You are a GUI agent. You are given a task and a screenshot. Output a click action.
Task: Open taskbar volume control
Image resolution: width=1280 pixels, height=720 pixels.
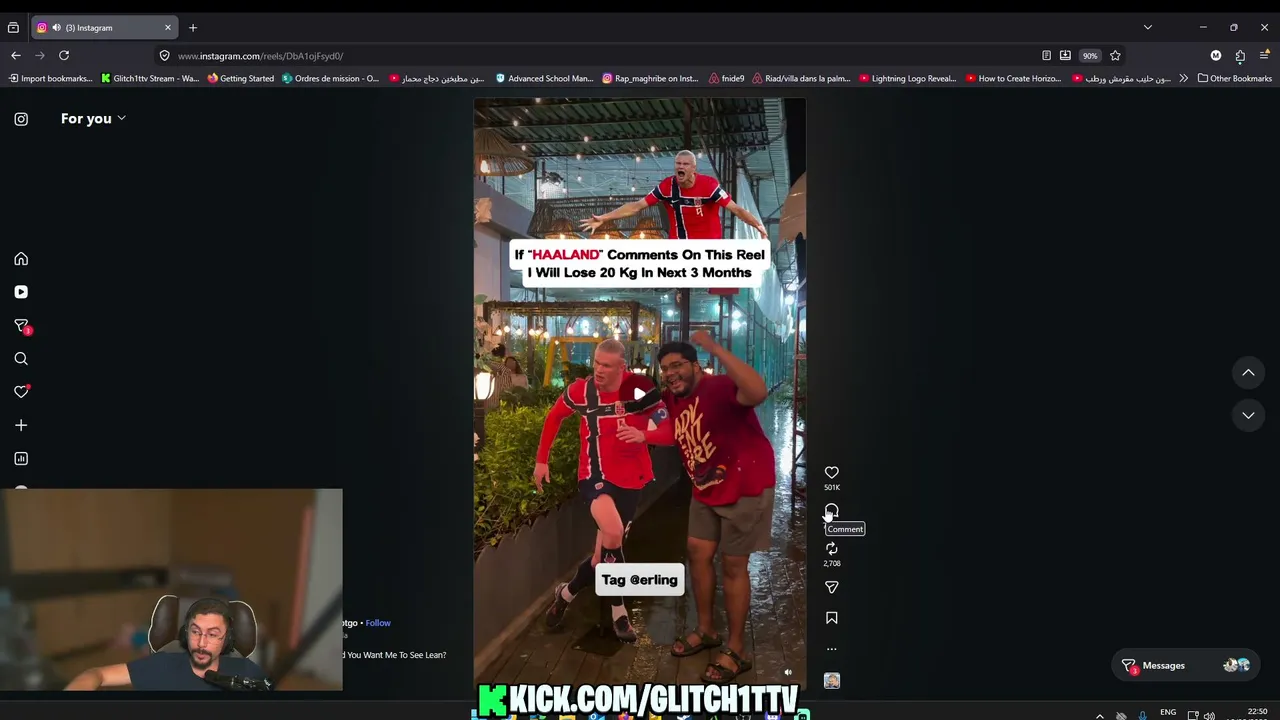point(1209,715)
